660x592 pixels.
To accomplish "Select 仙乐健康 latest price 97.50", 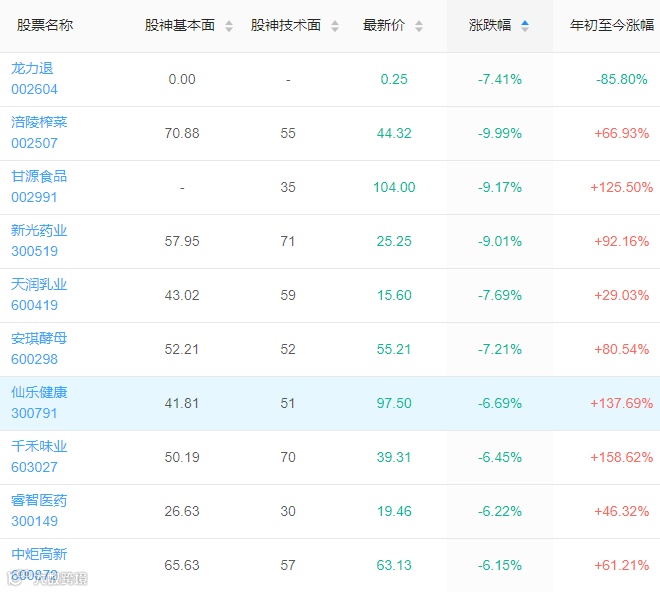I will [394, 403].
